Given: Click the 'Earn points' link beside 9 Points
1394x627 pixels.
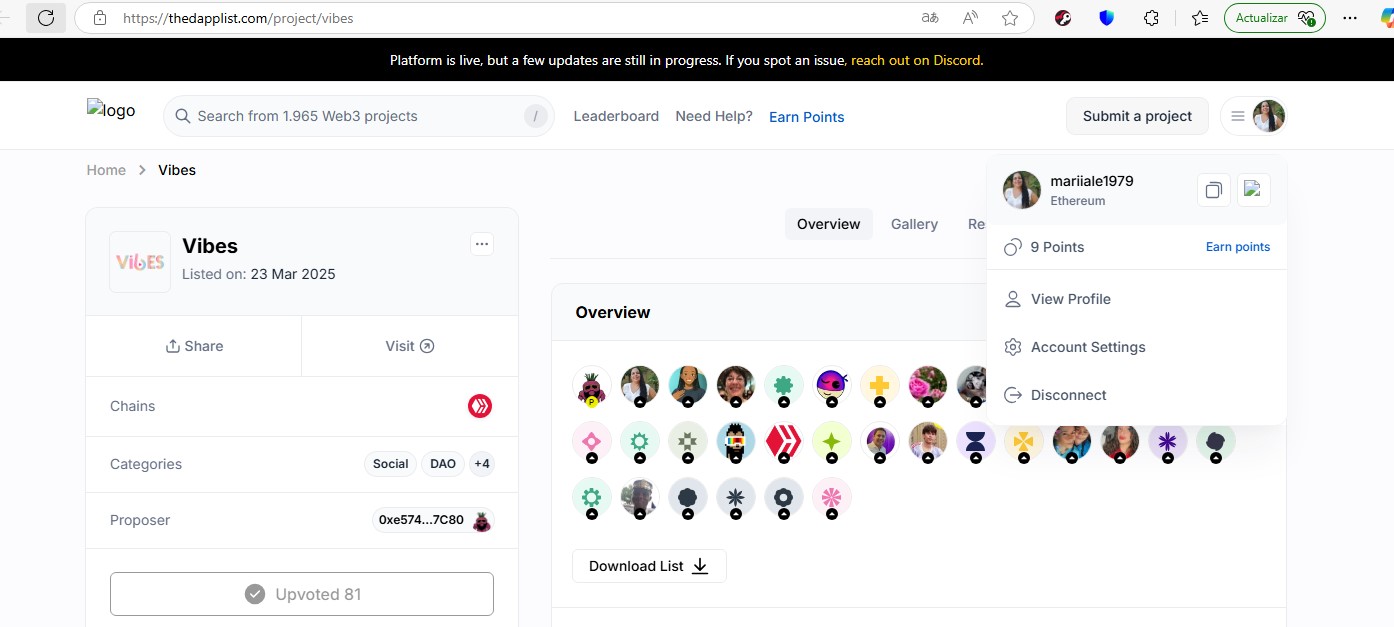Looking at the screenshot, I should [x=1238, y=247].
